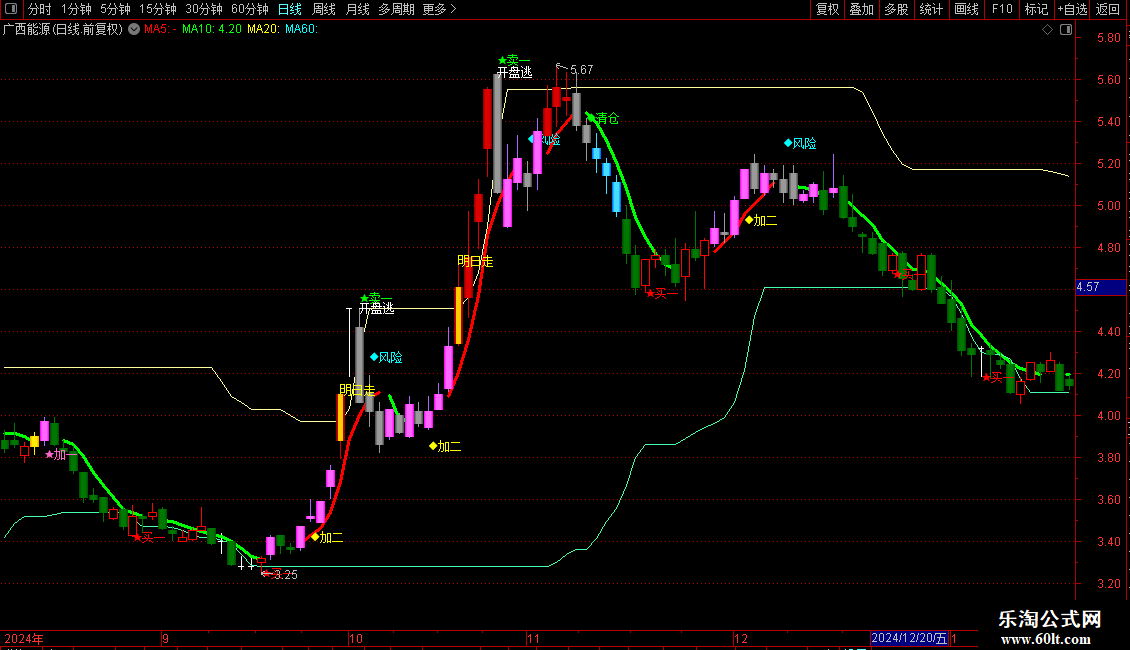The height and width of the screenshot is (650, 1130).
Task: Click the diamond marker icon near price axis
Action: coord(1047,30)
